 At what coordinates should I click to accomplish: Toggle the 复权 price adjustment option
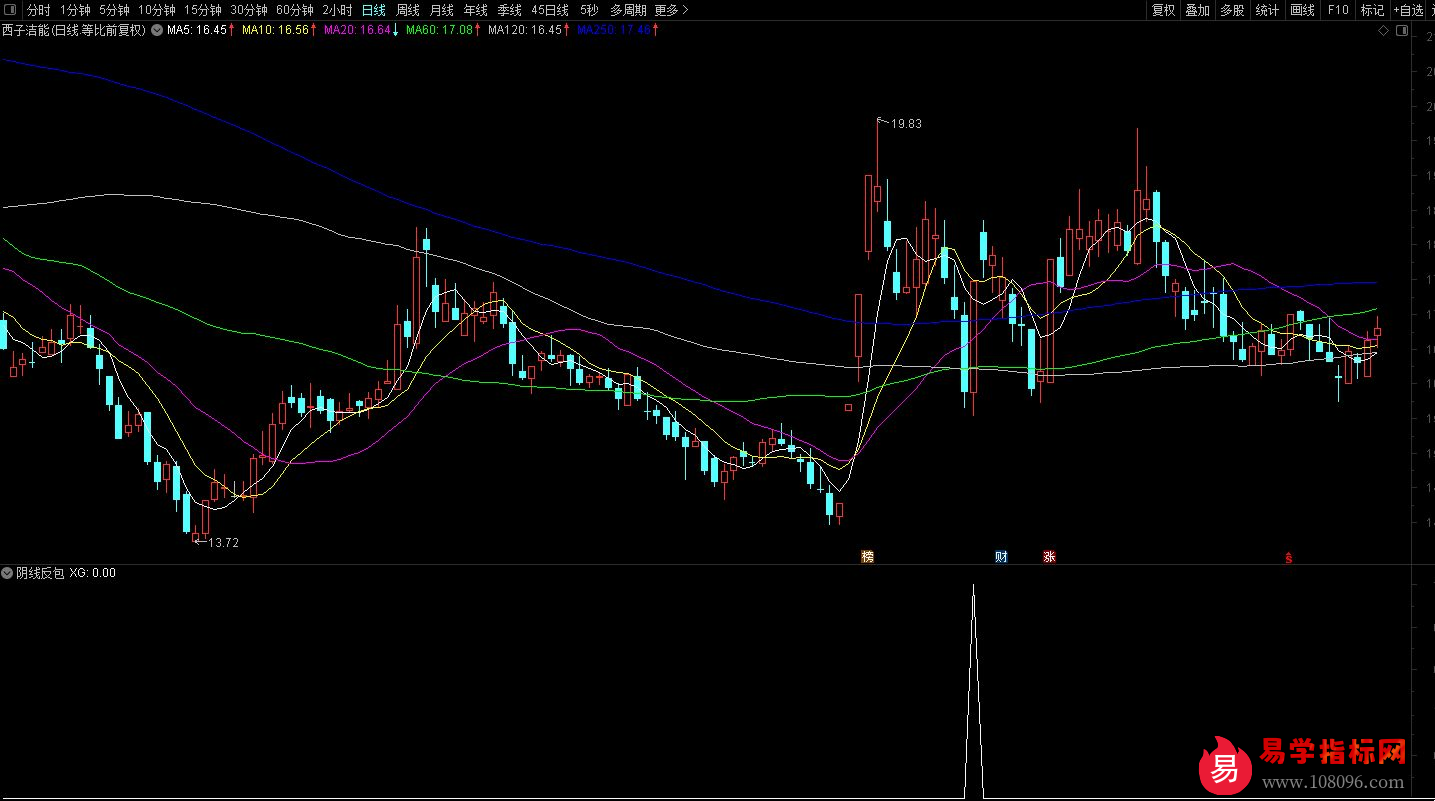1163,10
